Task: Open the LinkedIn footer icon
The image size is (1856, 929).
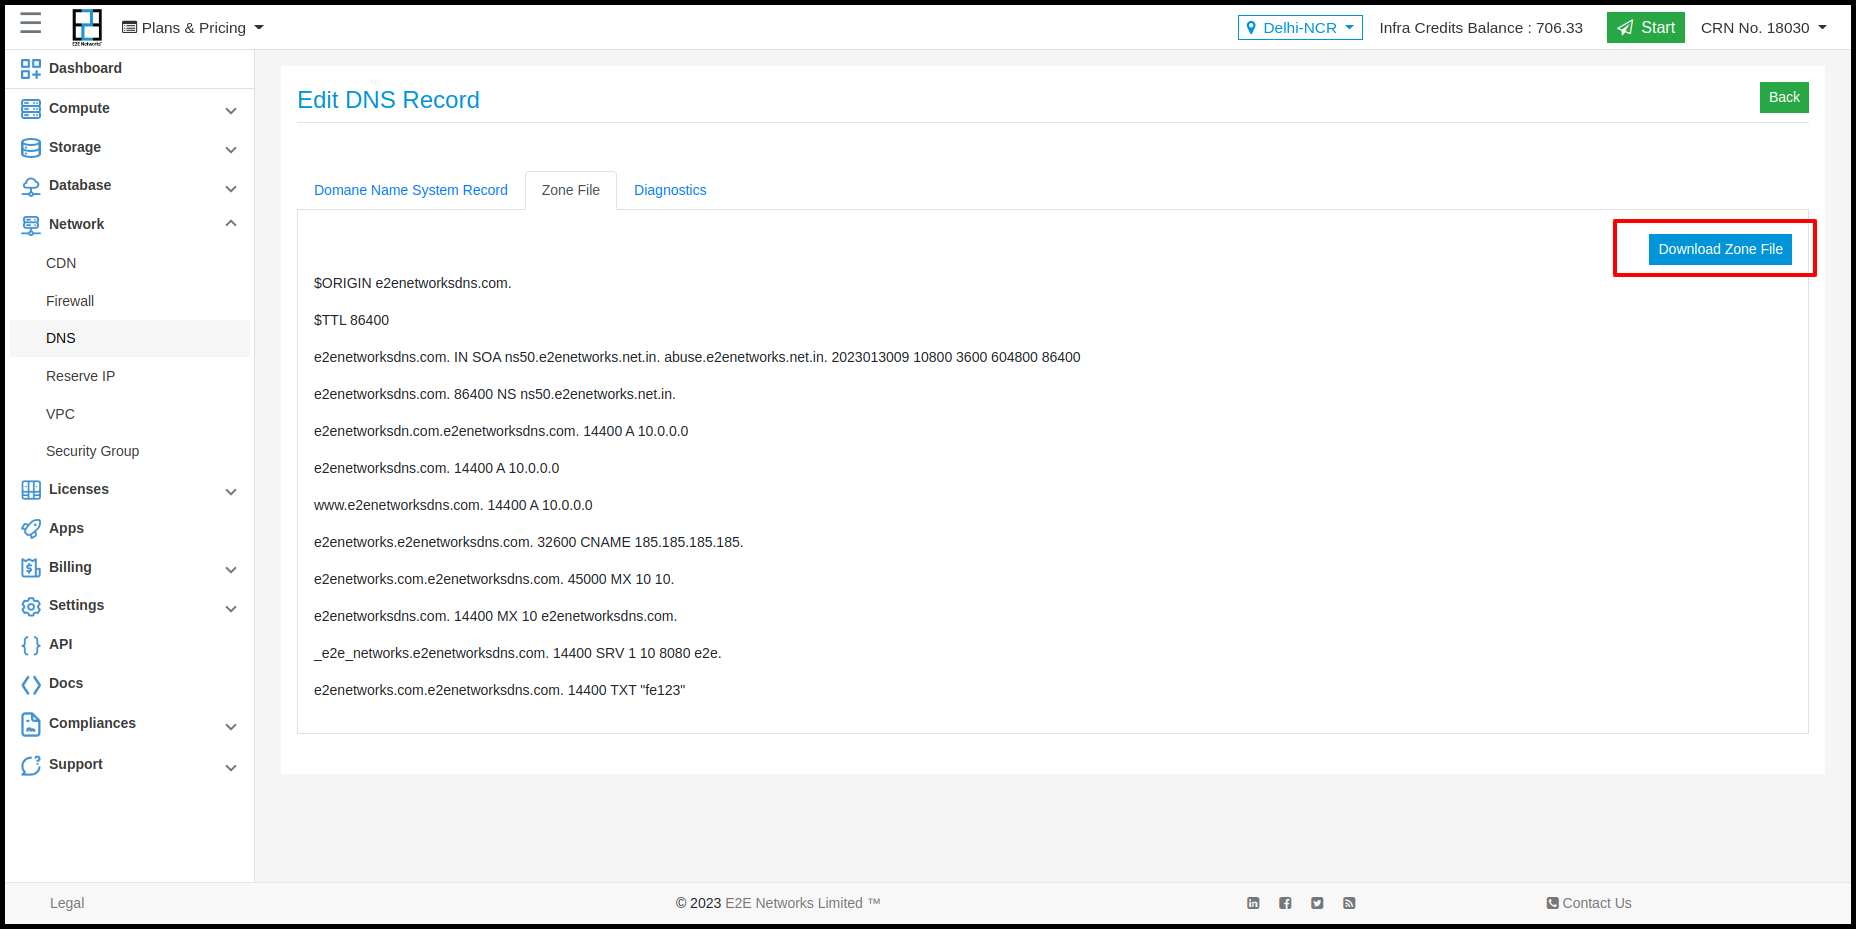Action: pos(1253,903)
